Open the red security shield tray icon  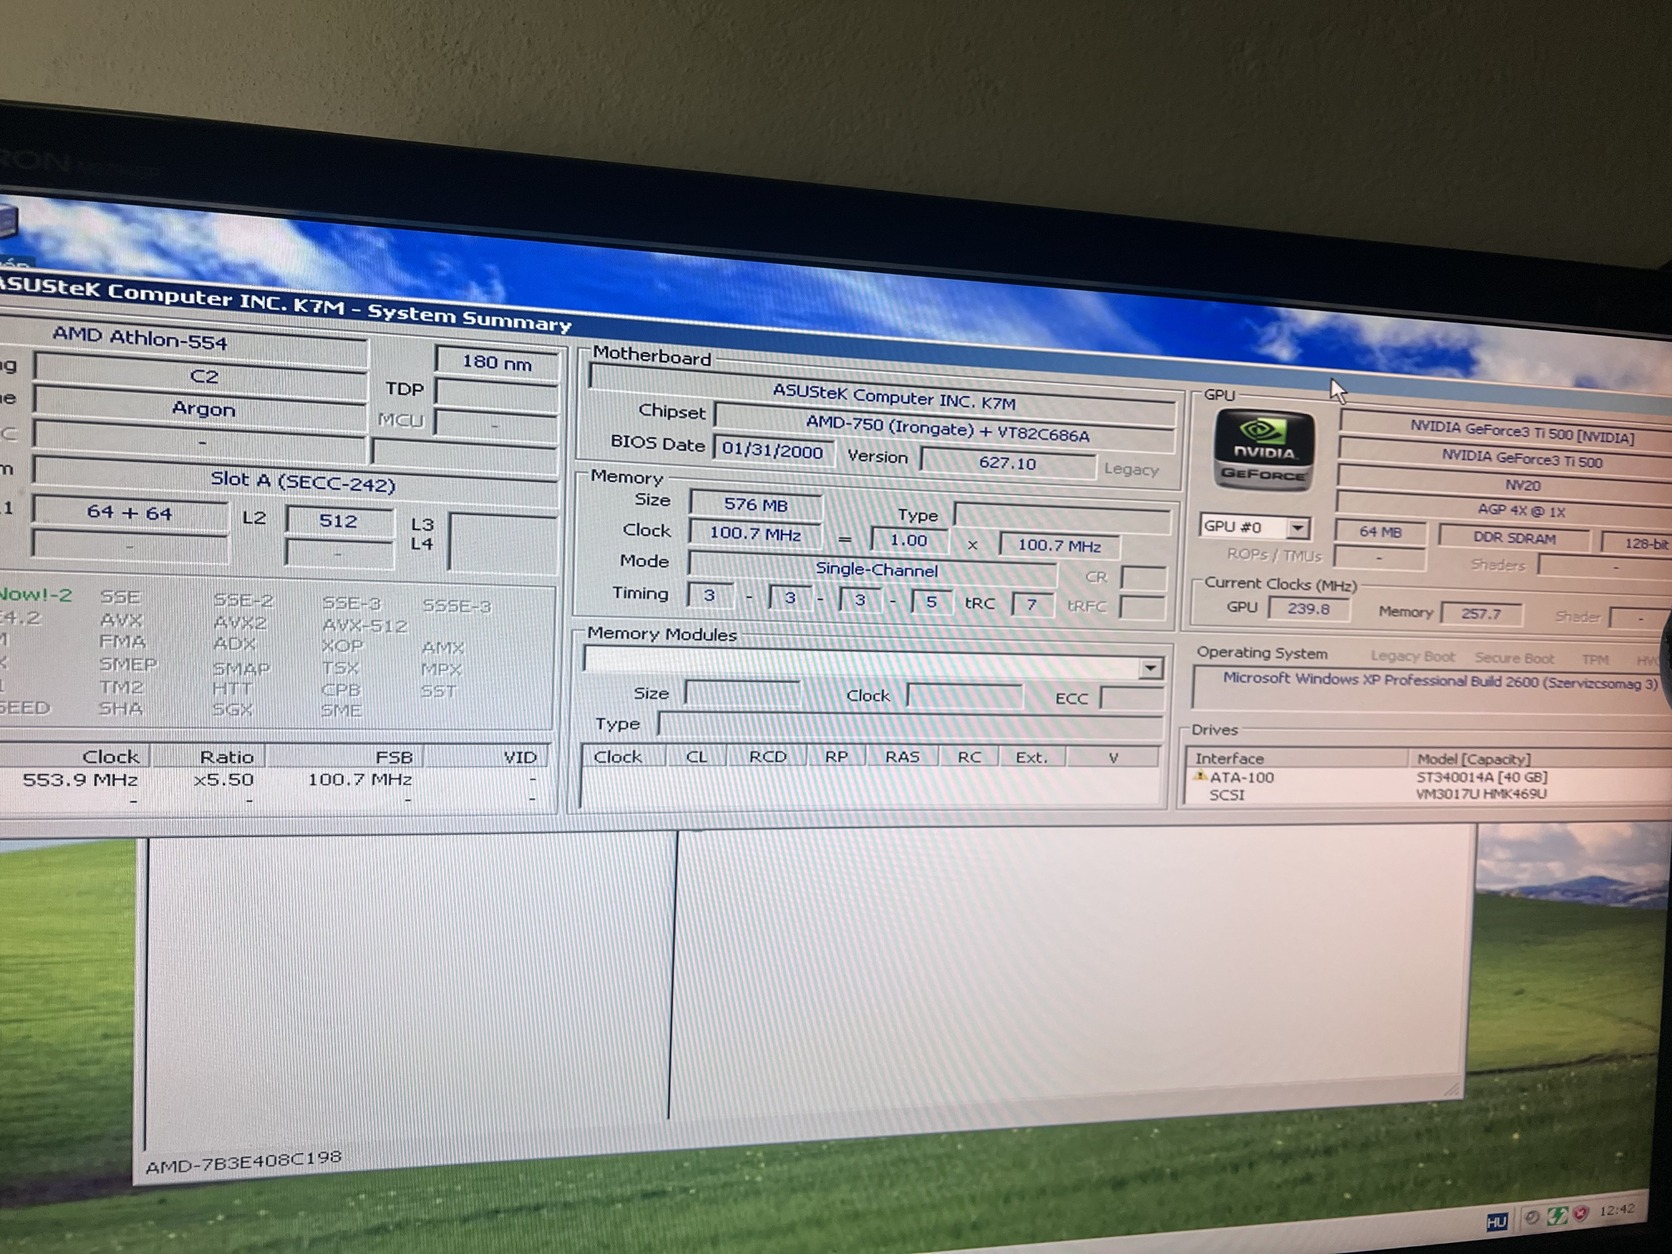pyautogui.click(x=1581, y=1213)
